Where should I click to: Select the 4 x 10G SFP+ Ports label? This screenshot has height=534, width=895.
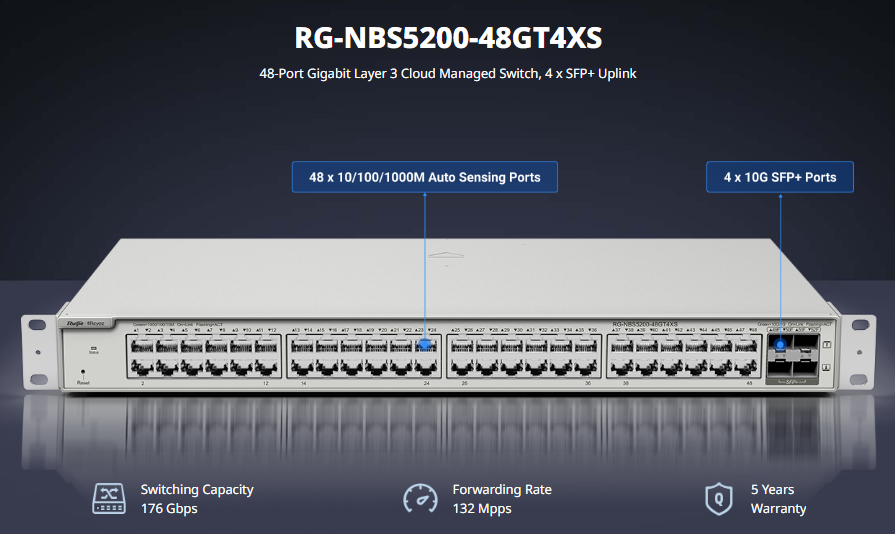(x=780, y=177)
